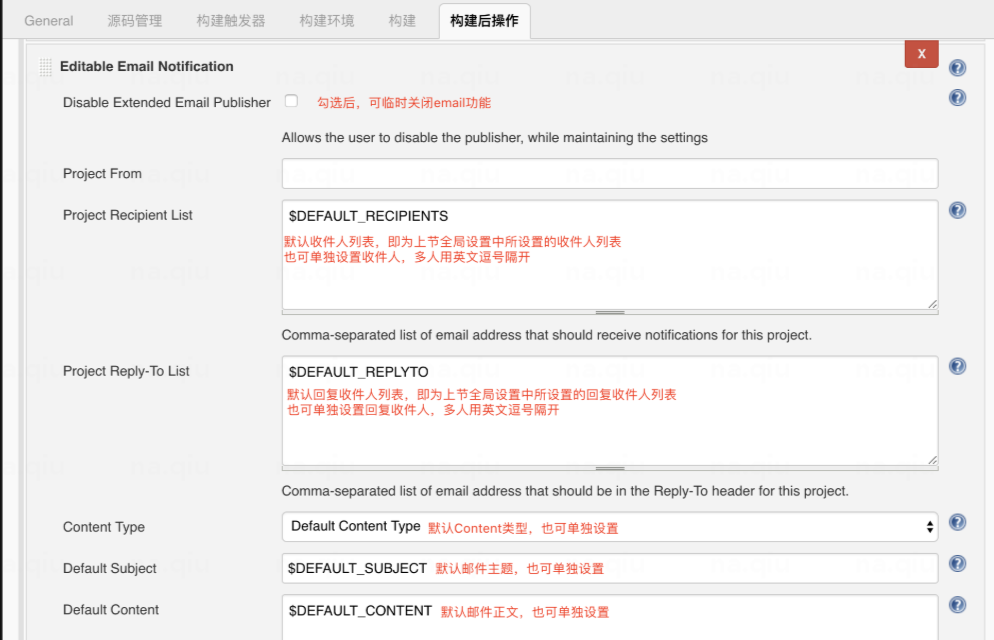
Task: Click the 'Allows the user to disable the publisher' description
Action: pyautogui.click(x=494, y=138)
